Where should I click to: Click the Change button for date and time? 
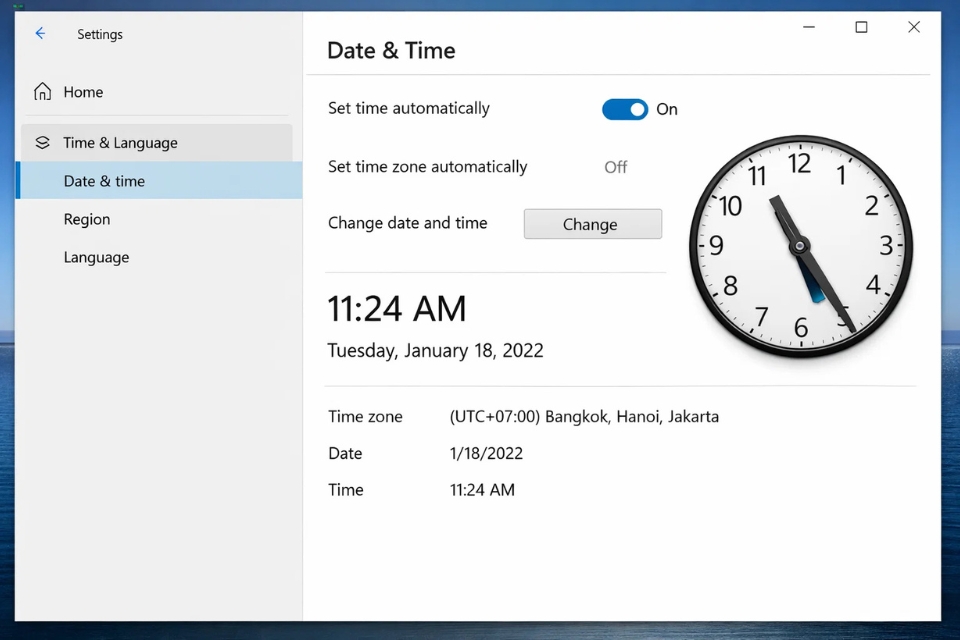point(592,223)
